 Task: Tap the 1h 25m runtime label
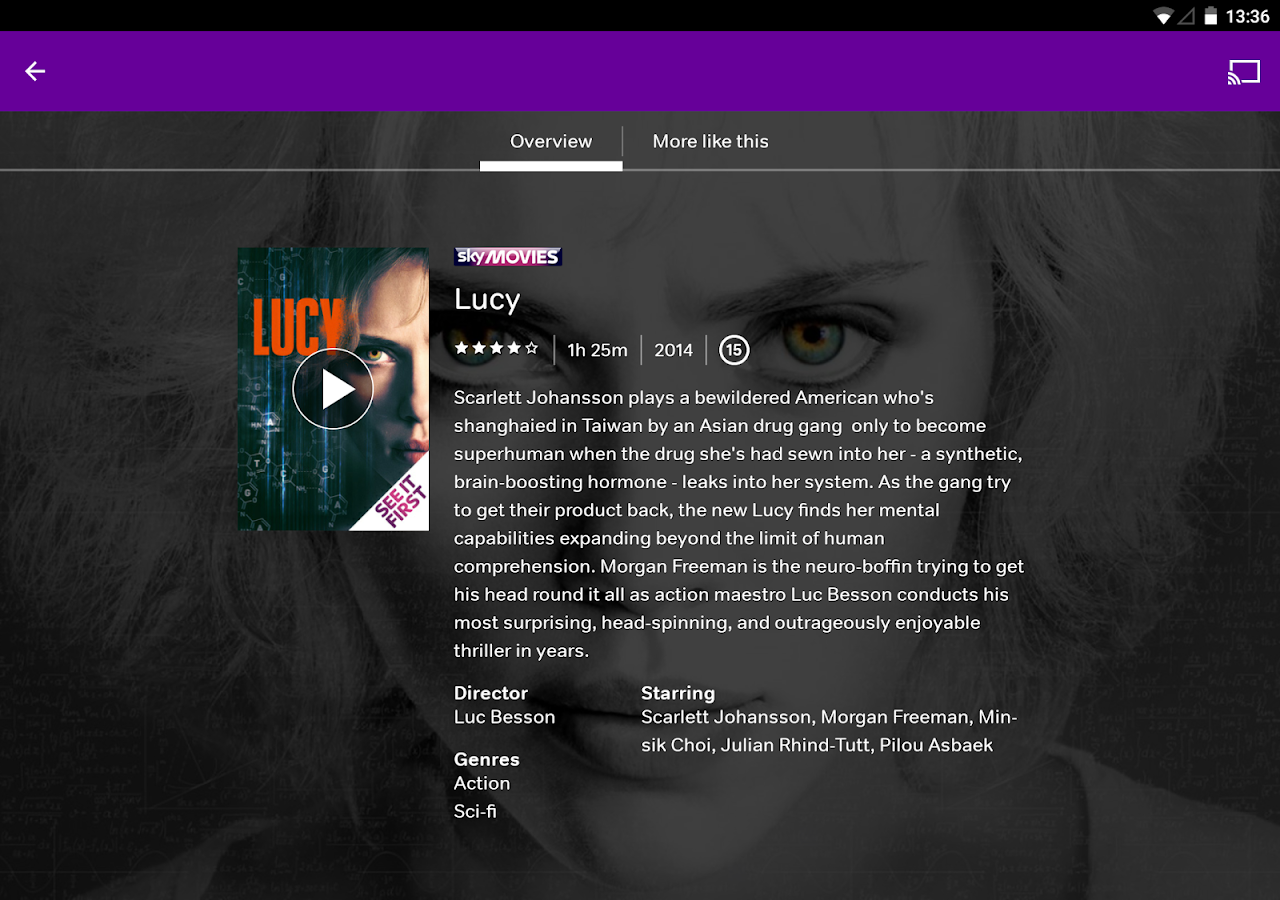(x=597, y=350)
